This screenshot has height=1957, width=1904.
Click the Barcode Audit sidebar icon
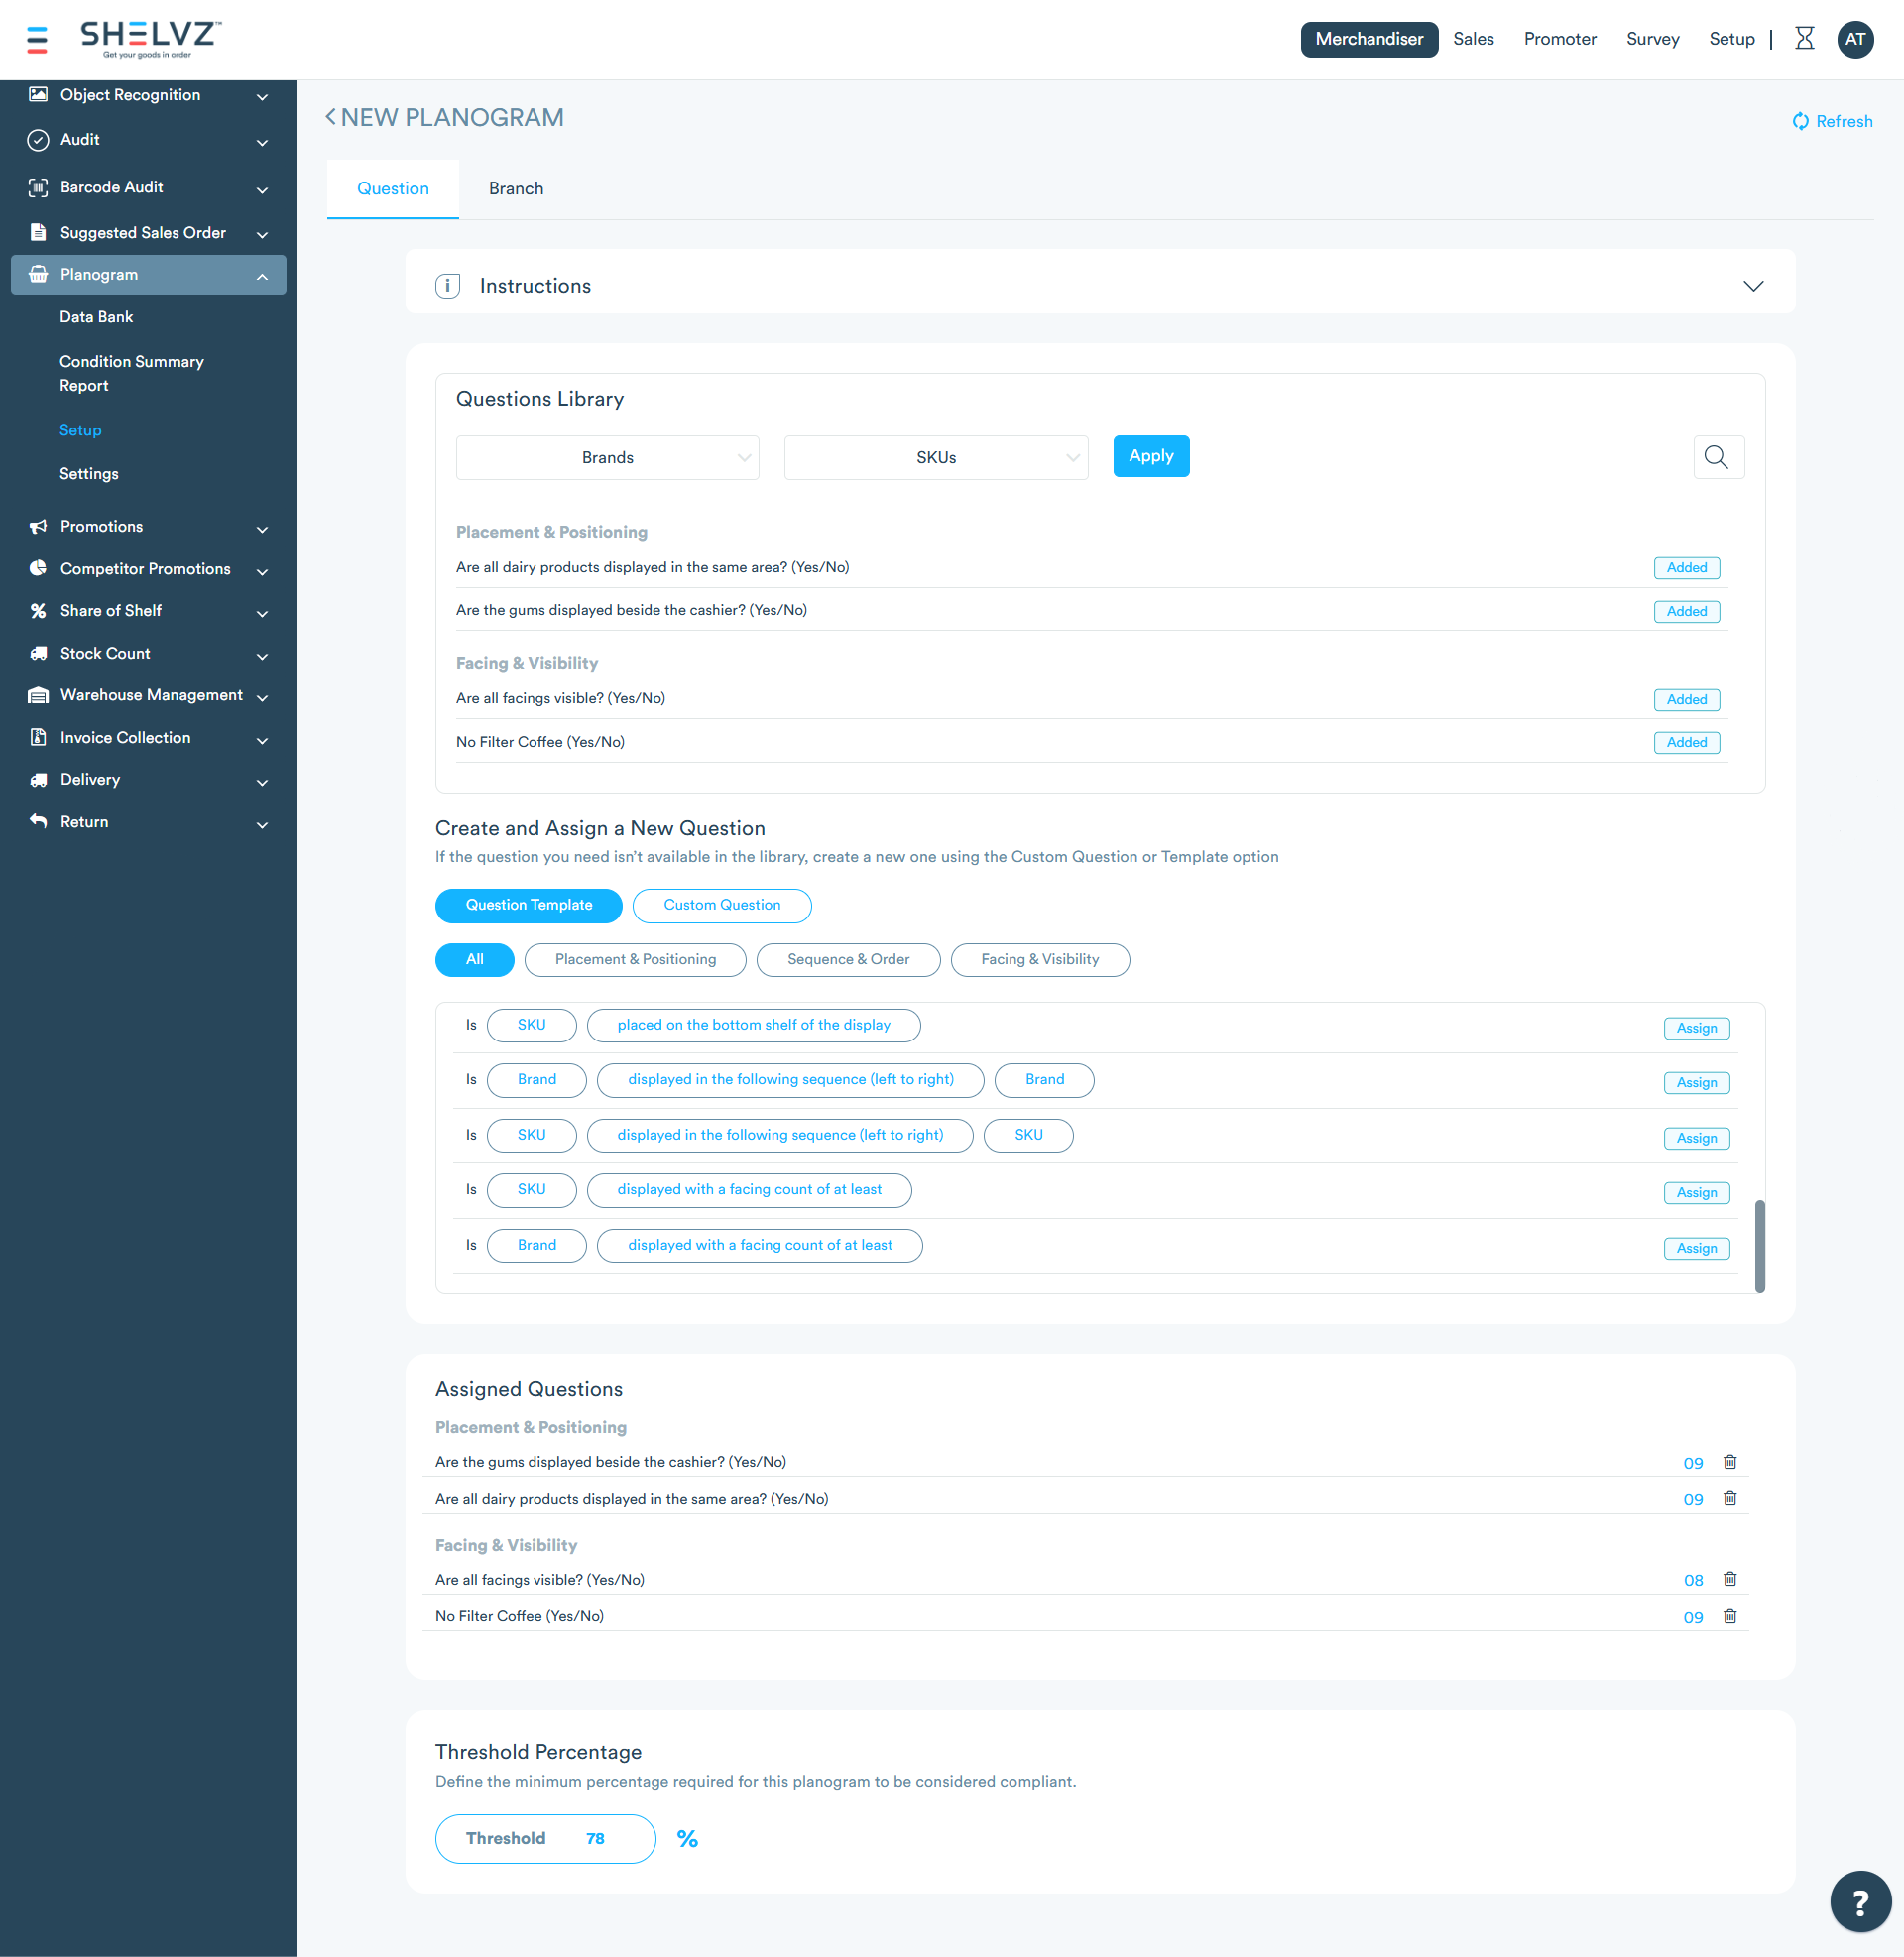coord(38,187)
